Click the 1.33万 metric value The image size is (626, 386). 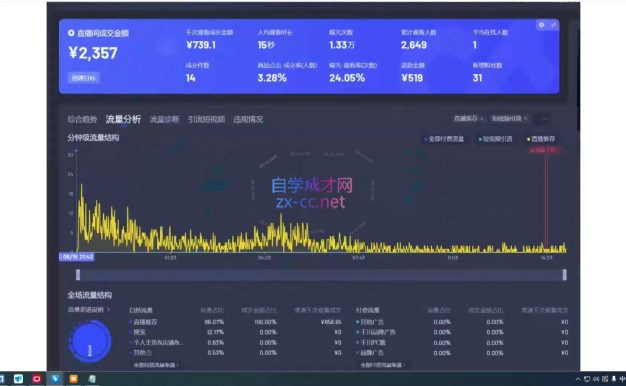(x=342, y=45)
